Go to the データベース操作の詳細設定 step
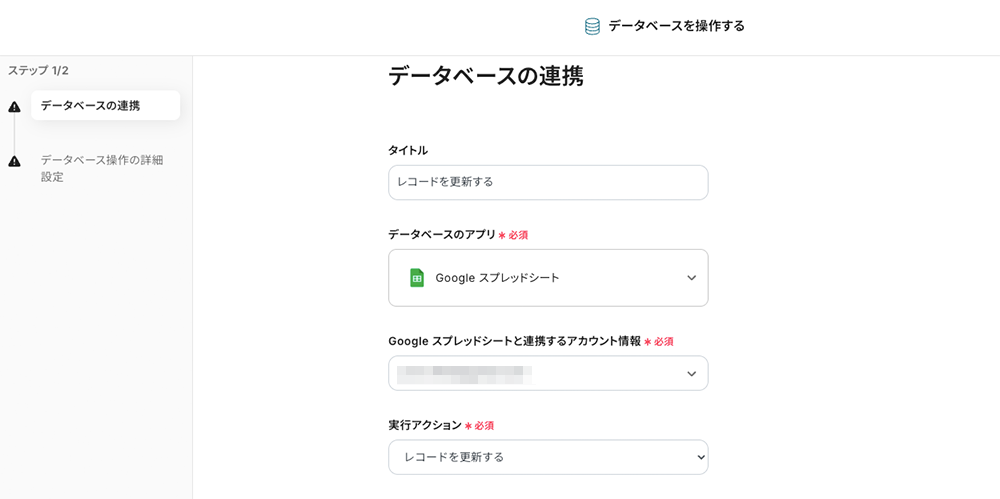Image resolution: width=1000 pixels, height=499 pixels. pos(101,168)
